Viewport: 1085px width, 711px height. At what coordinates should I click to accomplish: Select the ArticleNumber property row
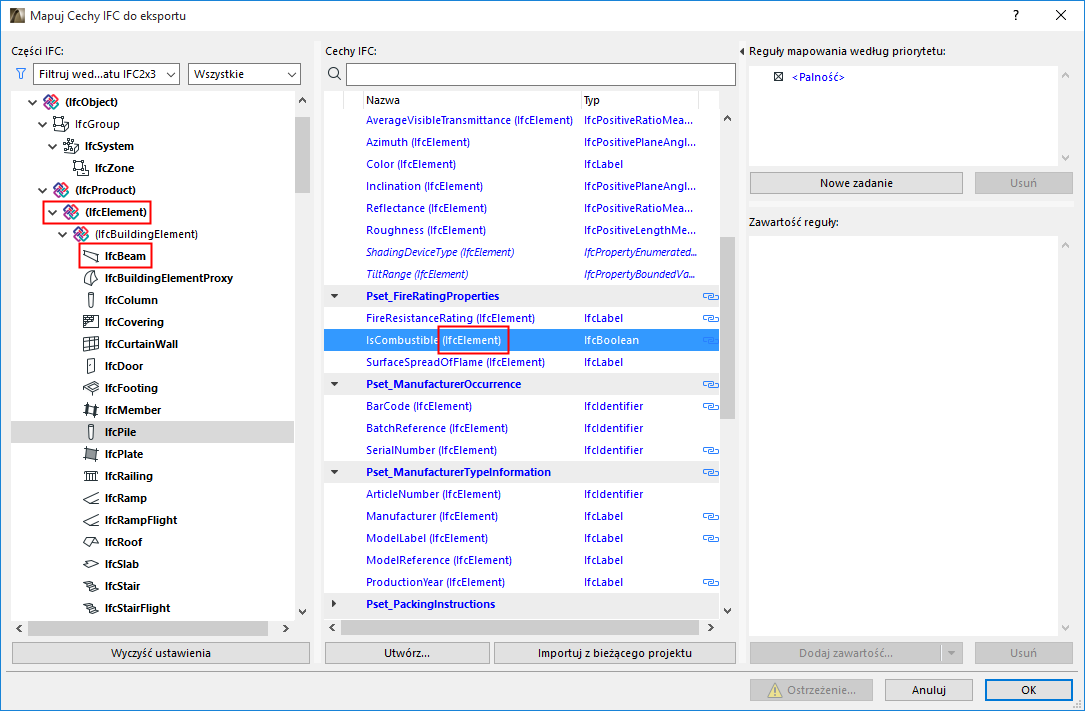521,495
